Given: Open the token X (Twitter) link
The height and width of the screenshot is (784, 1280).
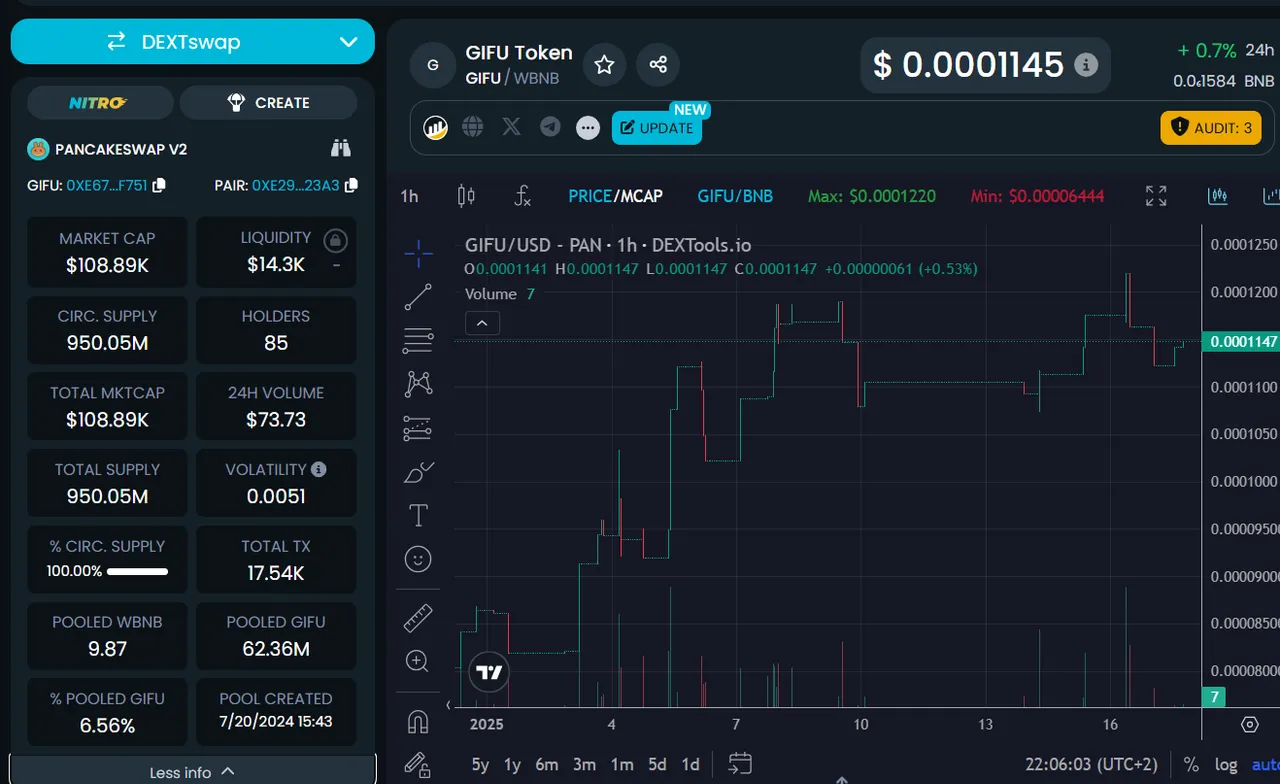Looking at the screenshot, I should click(511, 127).
